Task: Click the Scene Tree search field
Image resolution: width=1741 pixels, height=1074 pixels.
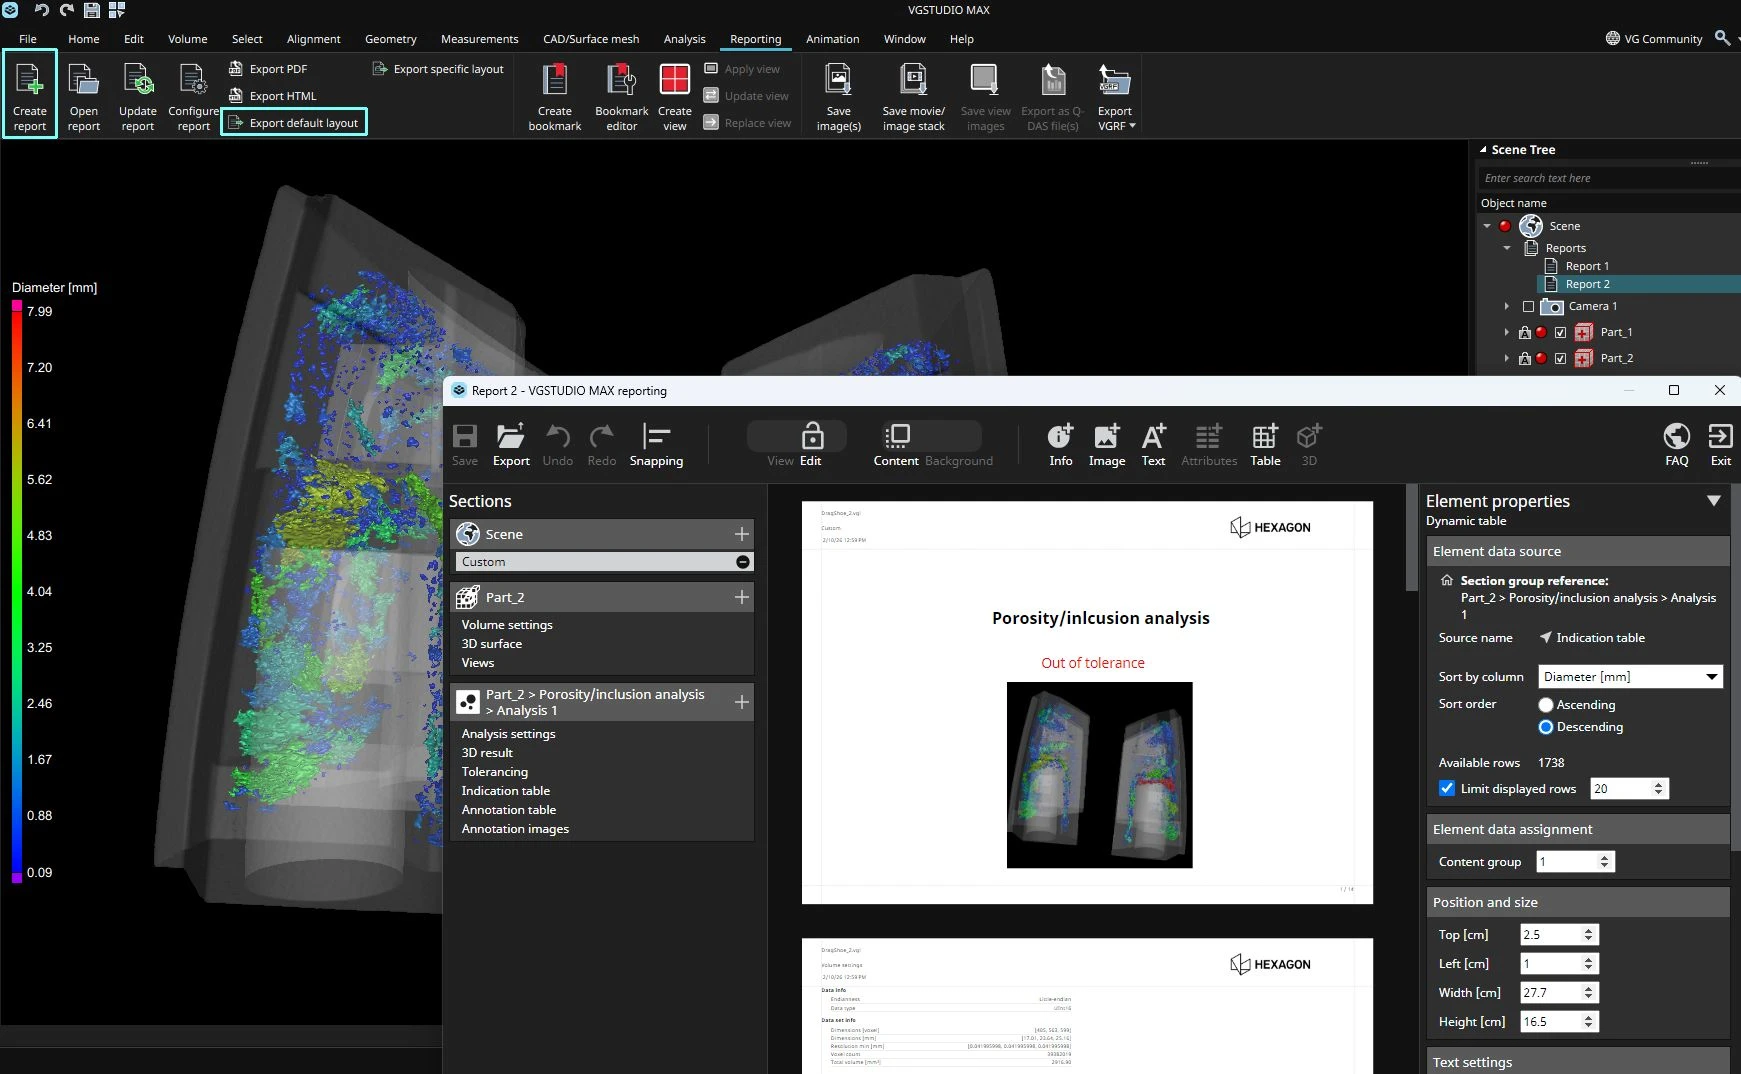Action: click(1600, 178)
